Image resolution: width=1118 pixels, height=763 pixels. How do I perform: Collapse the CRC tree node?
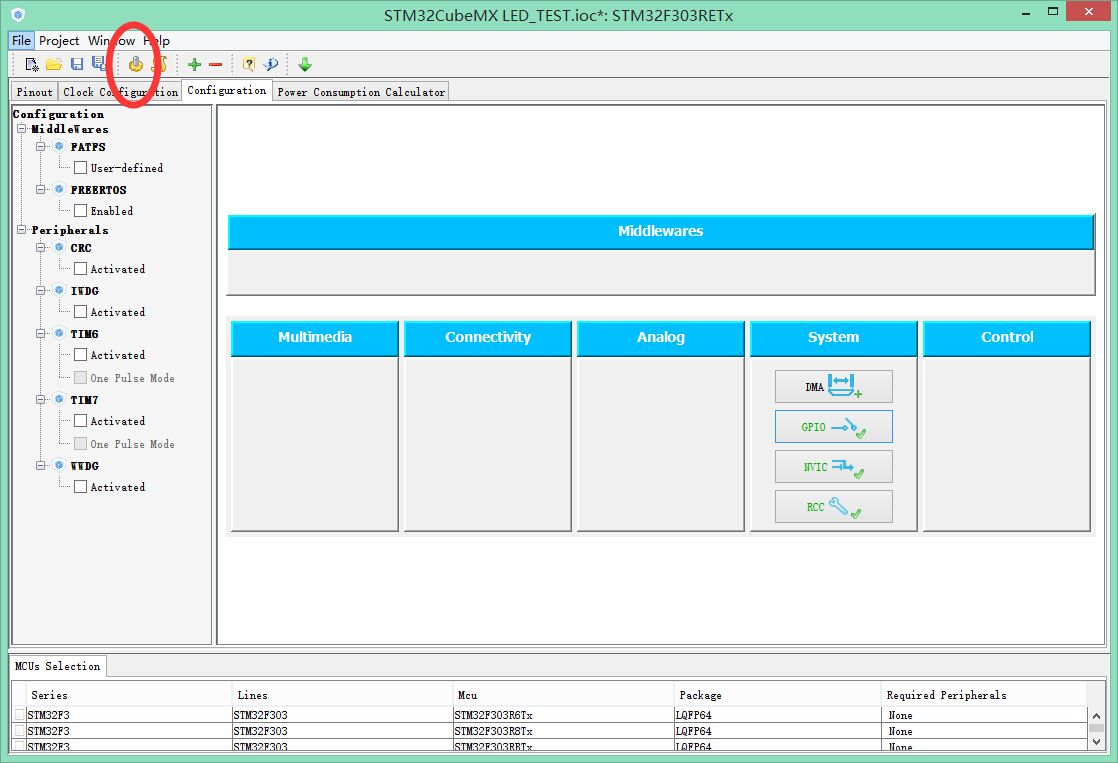pos(41,247)
